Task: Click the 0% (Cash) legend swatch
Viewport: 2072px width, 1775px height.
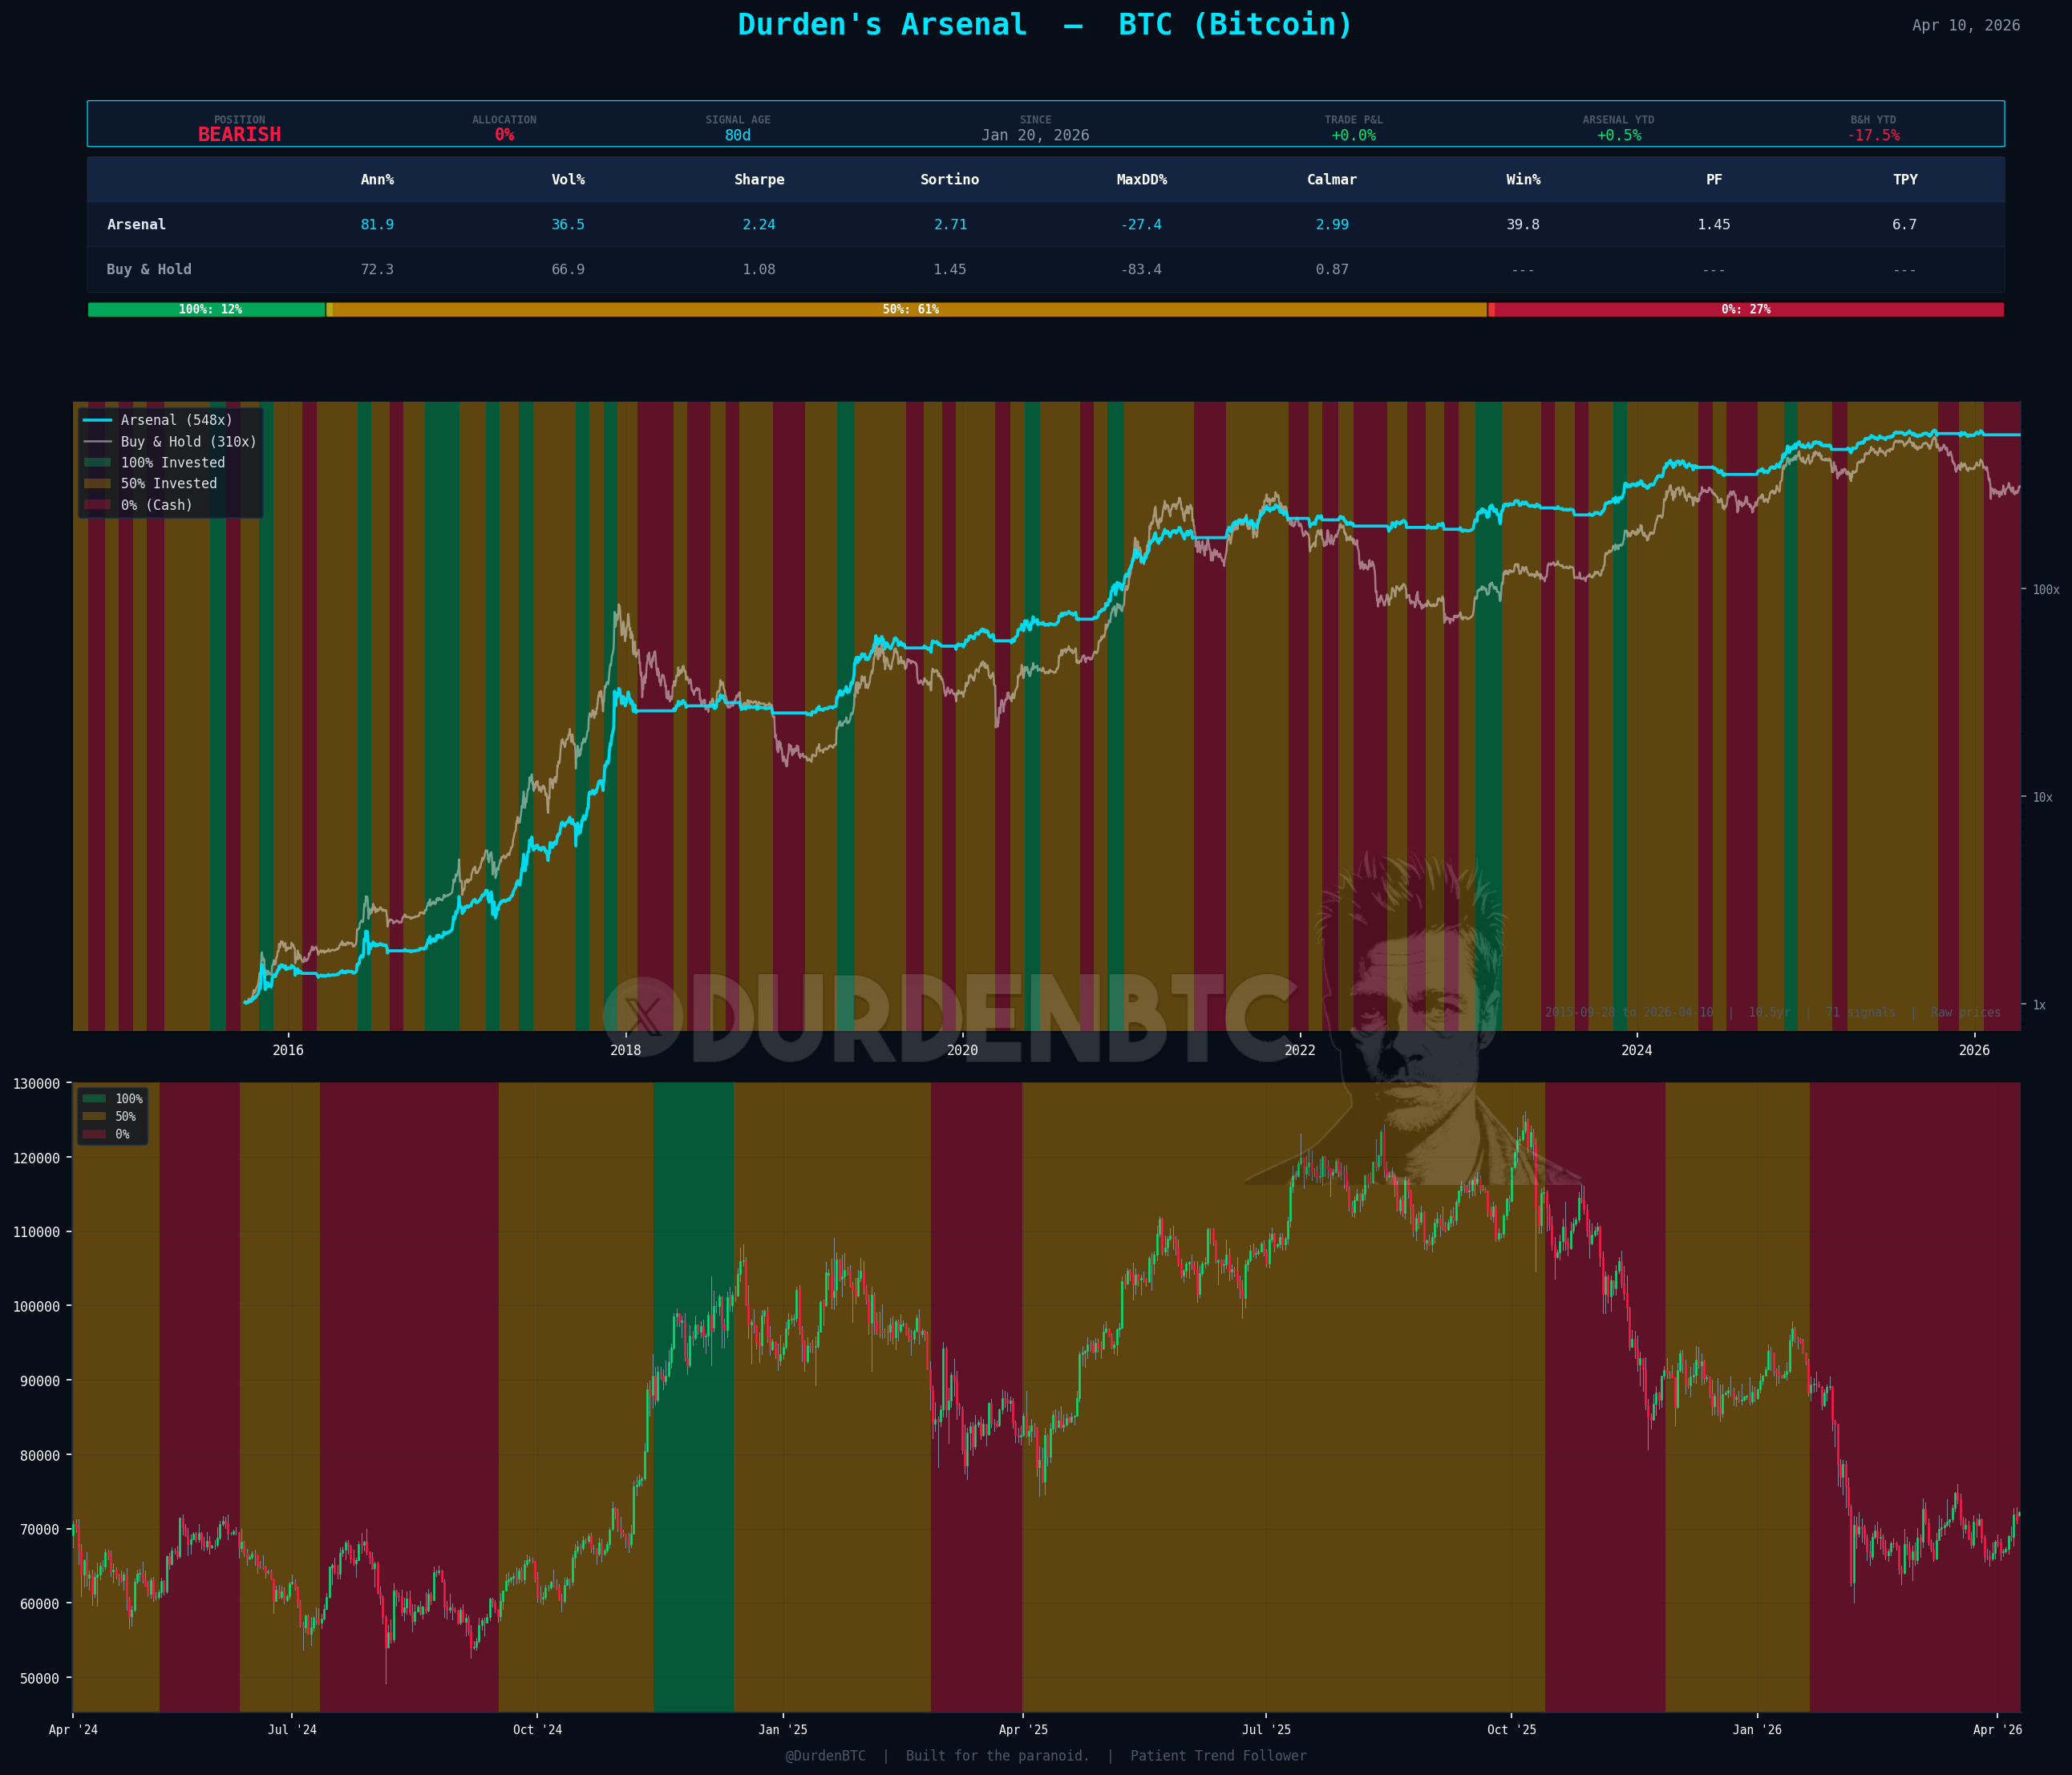Action: [97, 505]
